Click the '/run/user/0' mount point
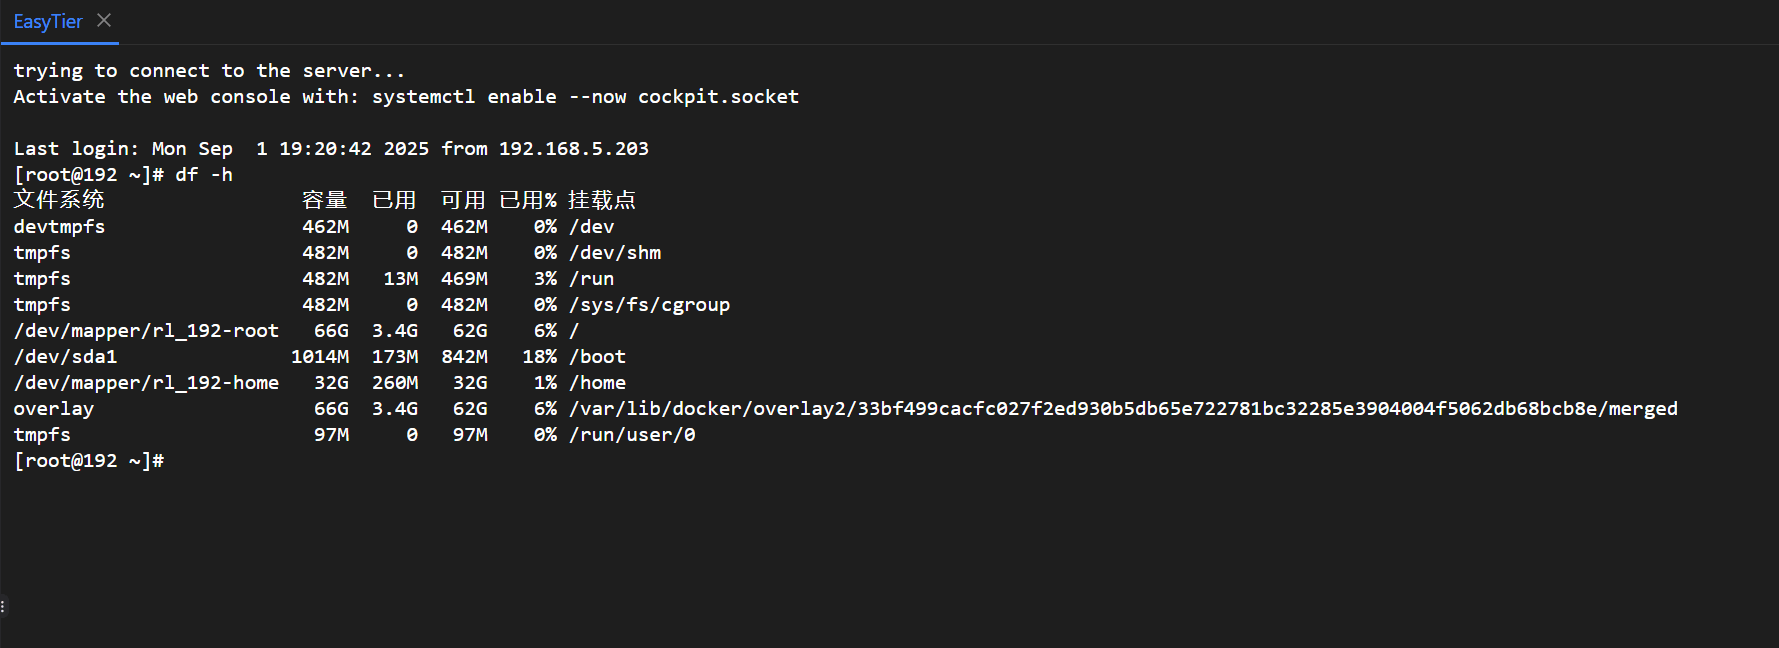 tap(632, 435)
